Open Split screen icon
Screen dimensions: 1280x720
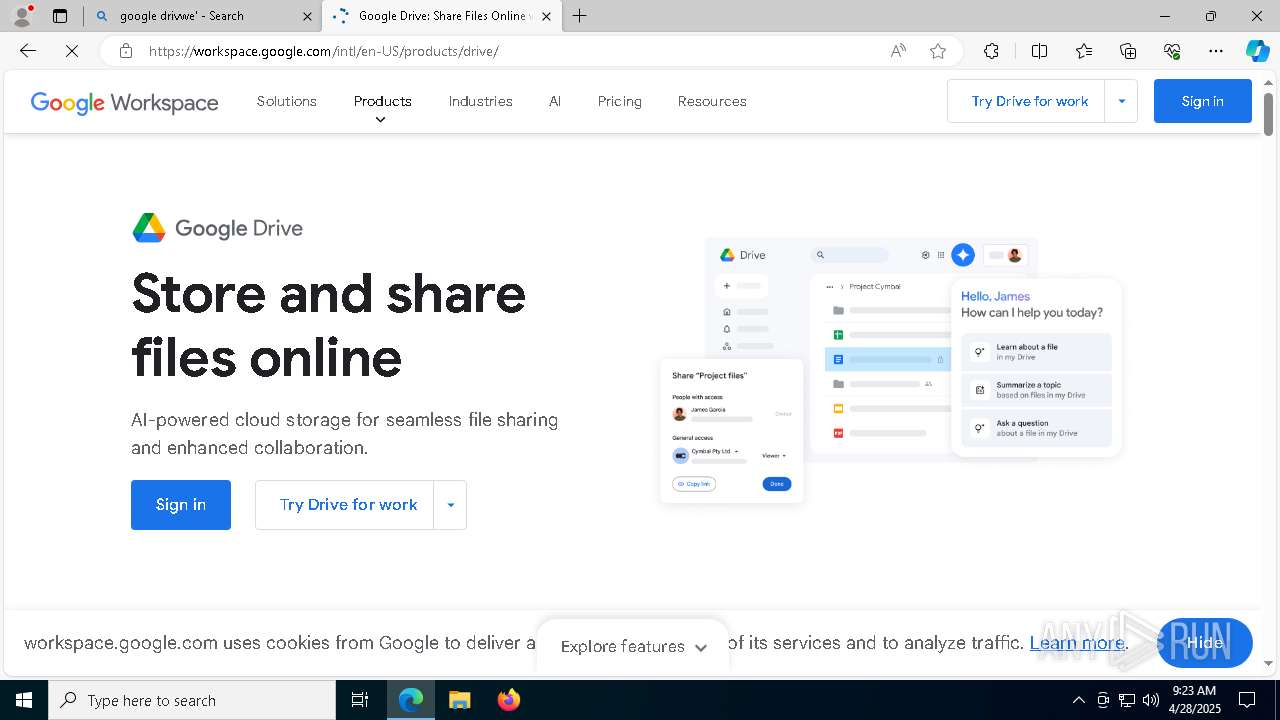coord(1039,51)
